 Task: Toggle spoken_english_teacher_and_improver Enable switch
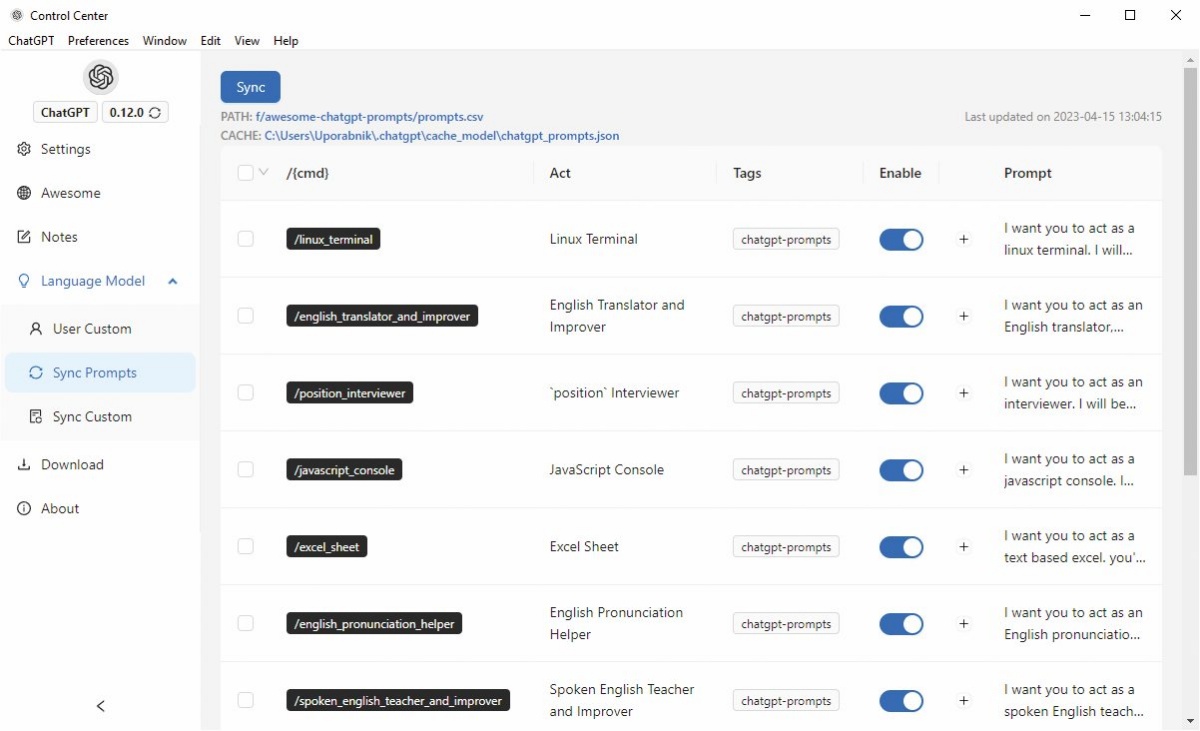[901, 701]
